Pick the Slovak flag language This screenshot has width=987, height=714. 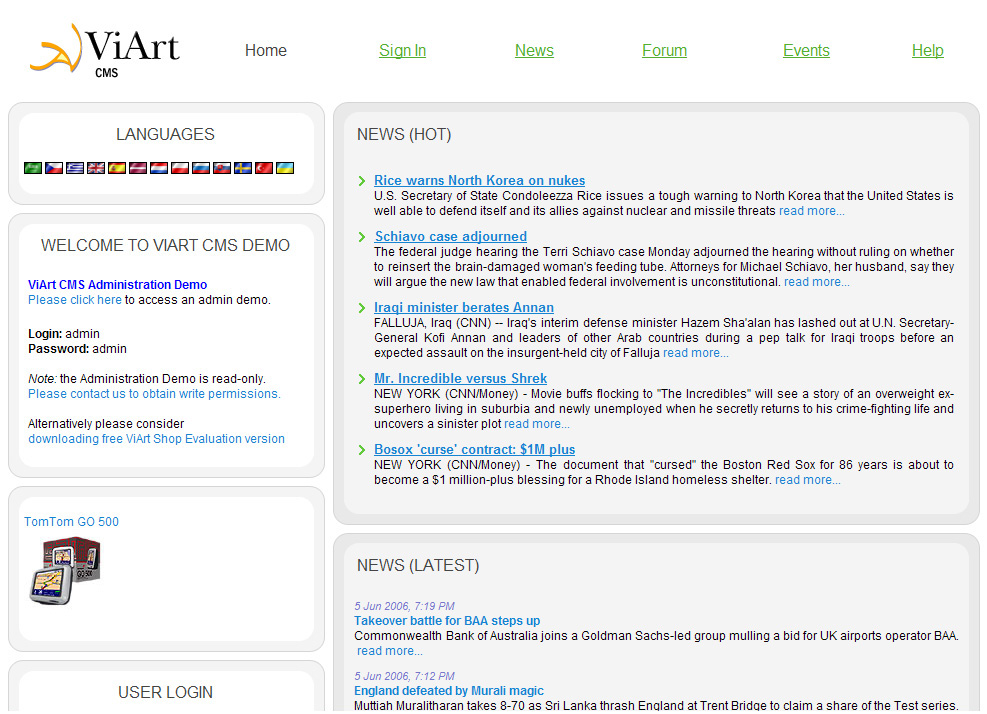pyautogui.click(x=222, y=168)
